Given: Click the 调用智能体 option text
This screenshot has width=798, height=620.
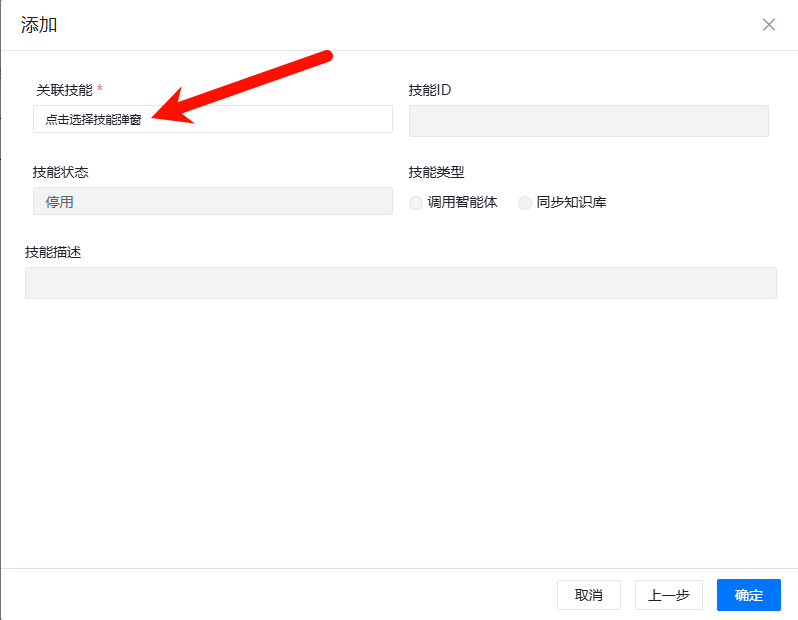Looking at the screenshot, I should tap(462, 202).
